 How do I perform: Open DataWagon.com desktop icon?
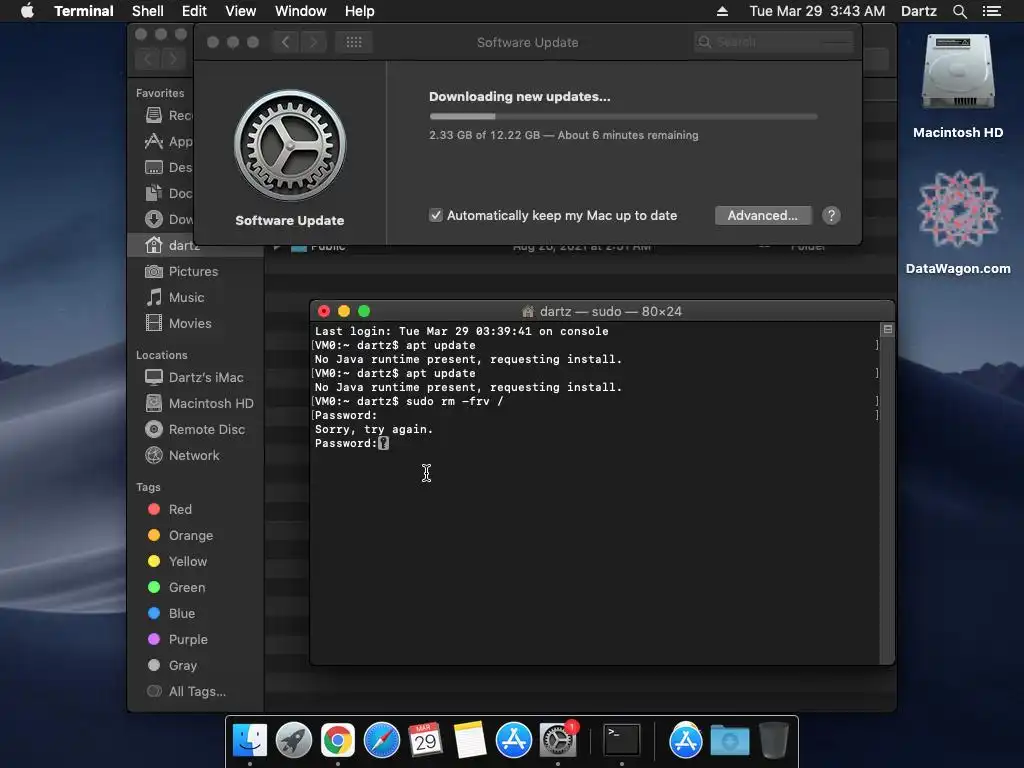[x=958, y=222]
